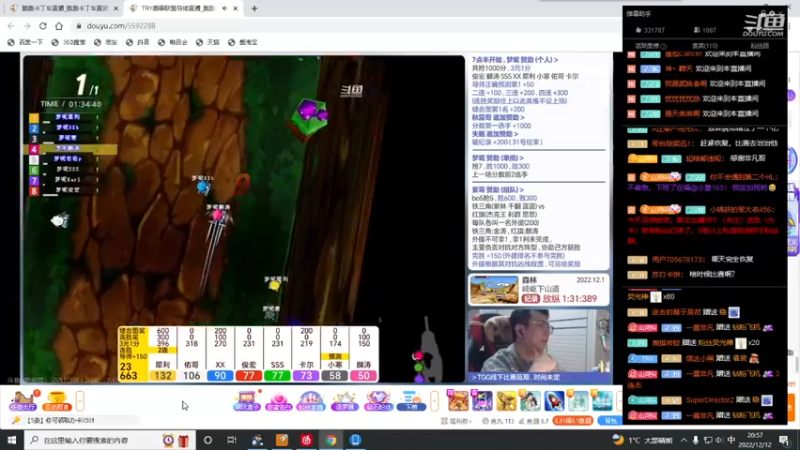Select the activity ranking tab in danmu panel
800x450 pixels.
click(646, 46)
